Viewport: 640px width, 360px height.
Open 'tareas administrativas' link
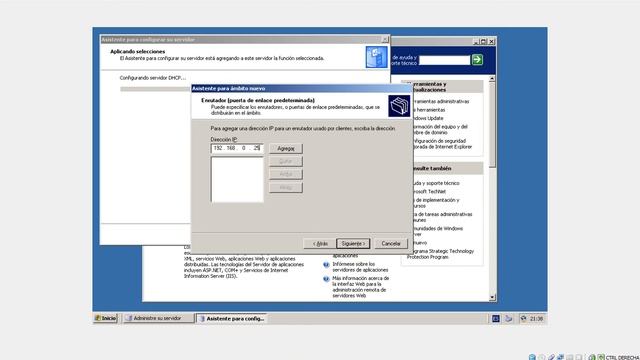(x=442, y=217)
